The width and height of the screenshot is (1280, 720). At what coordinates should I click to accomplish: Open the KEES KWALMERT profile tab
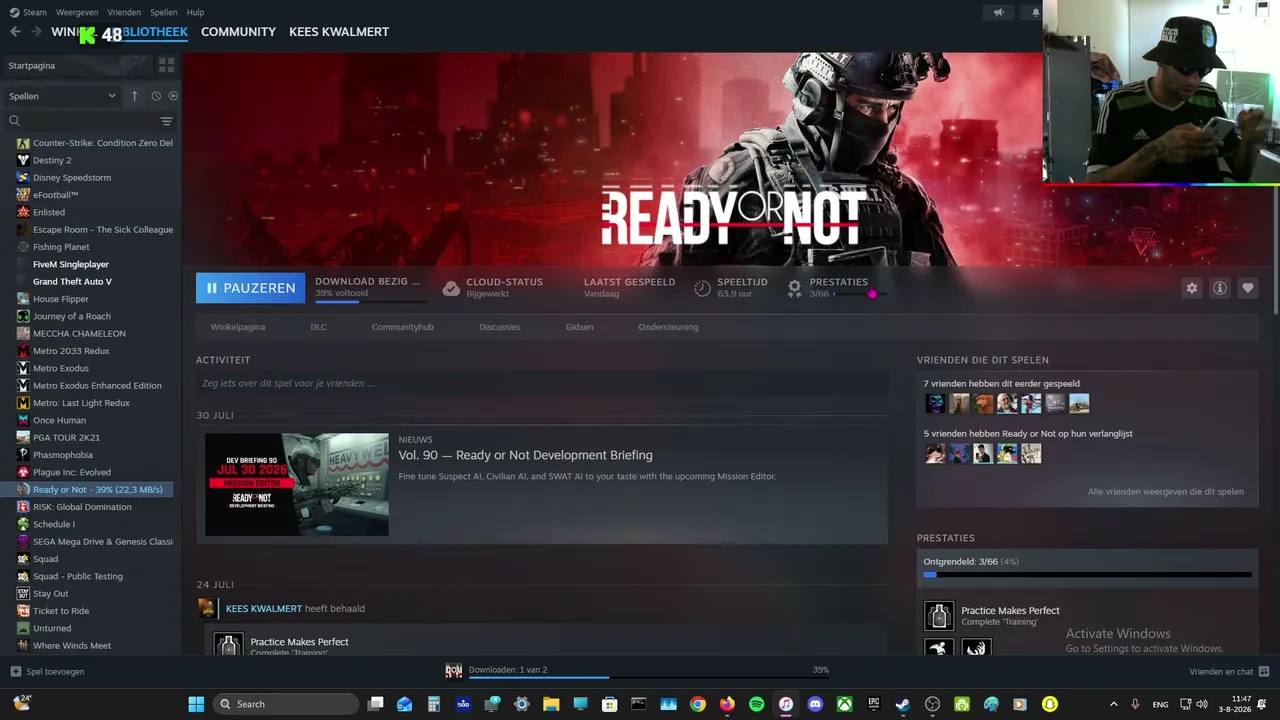coord(339,32)
